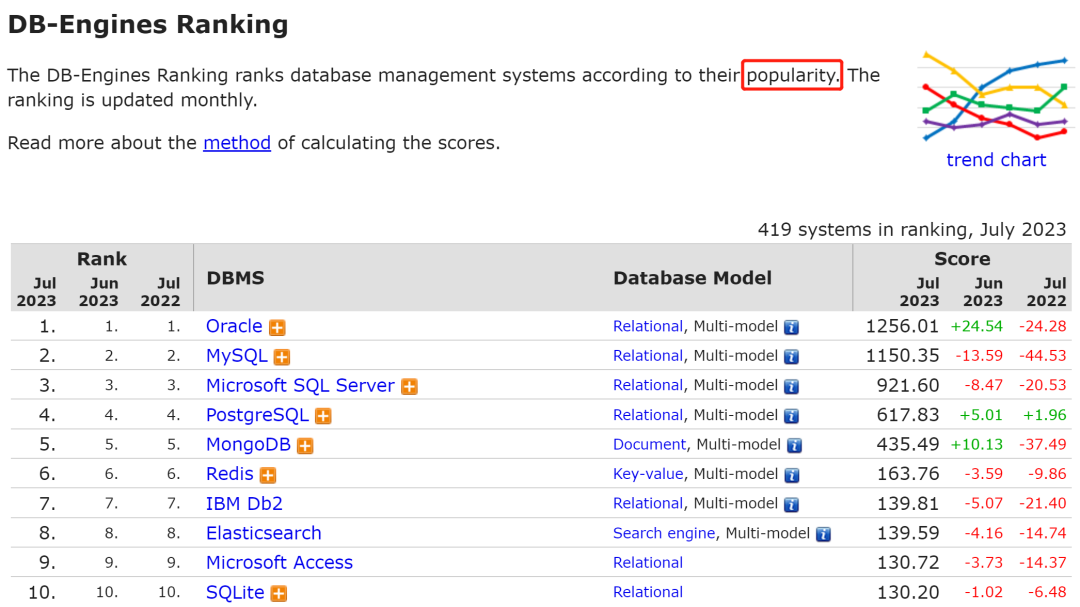The width and height of the screenshot is (1080, 607).
Task: Follow the method link about score calculation
Action: 237,143
